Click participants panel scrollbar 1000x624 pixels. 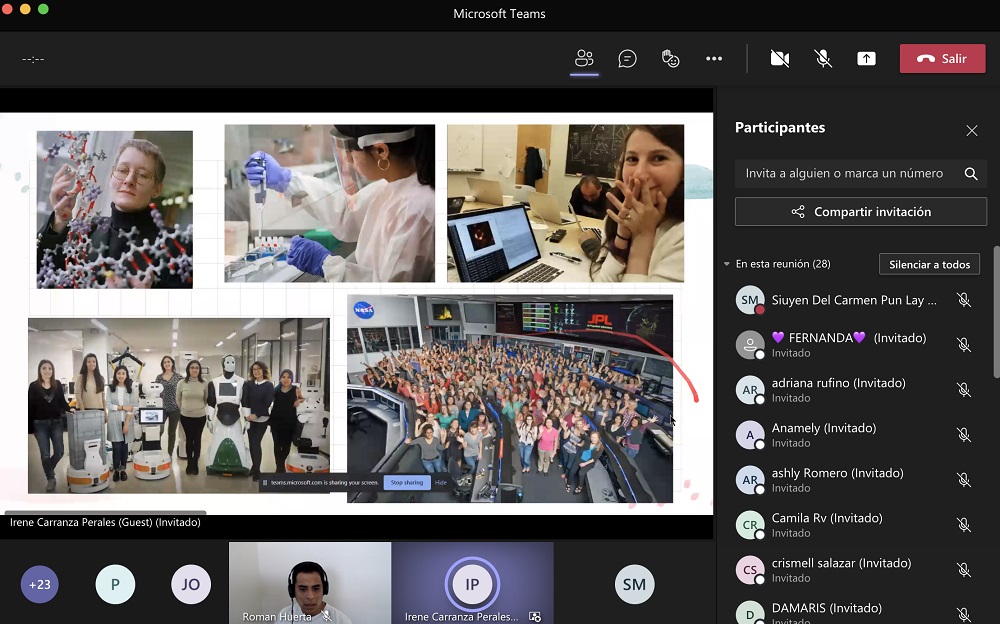click(996, 313)
